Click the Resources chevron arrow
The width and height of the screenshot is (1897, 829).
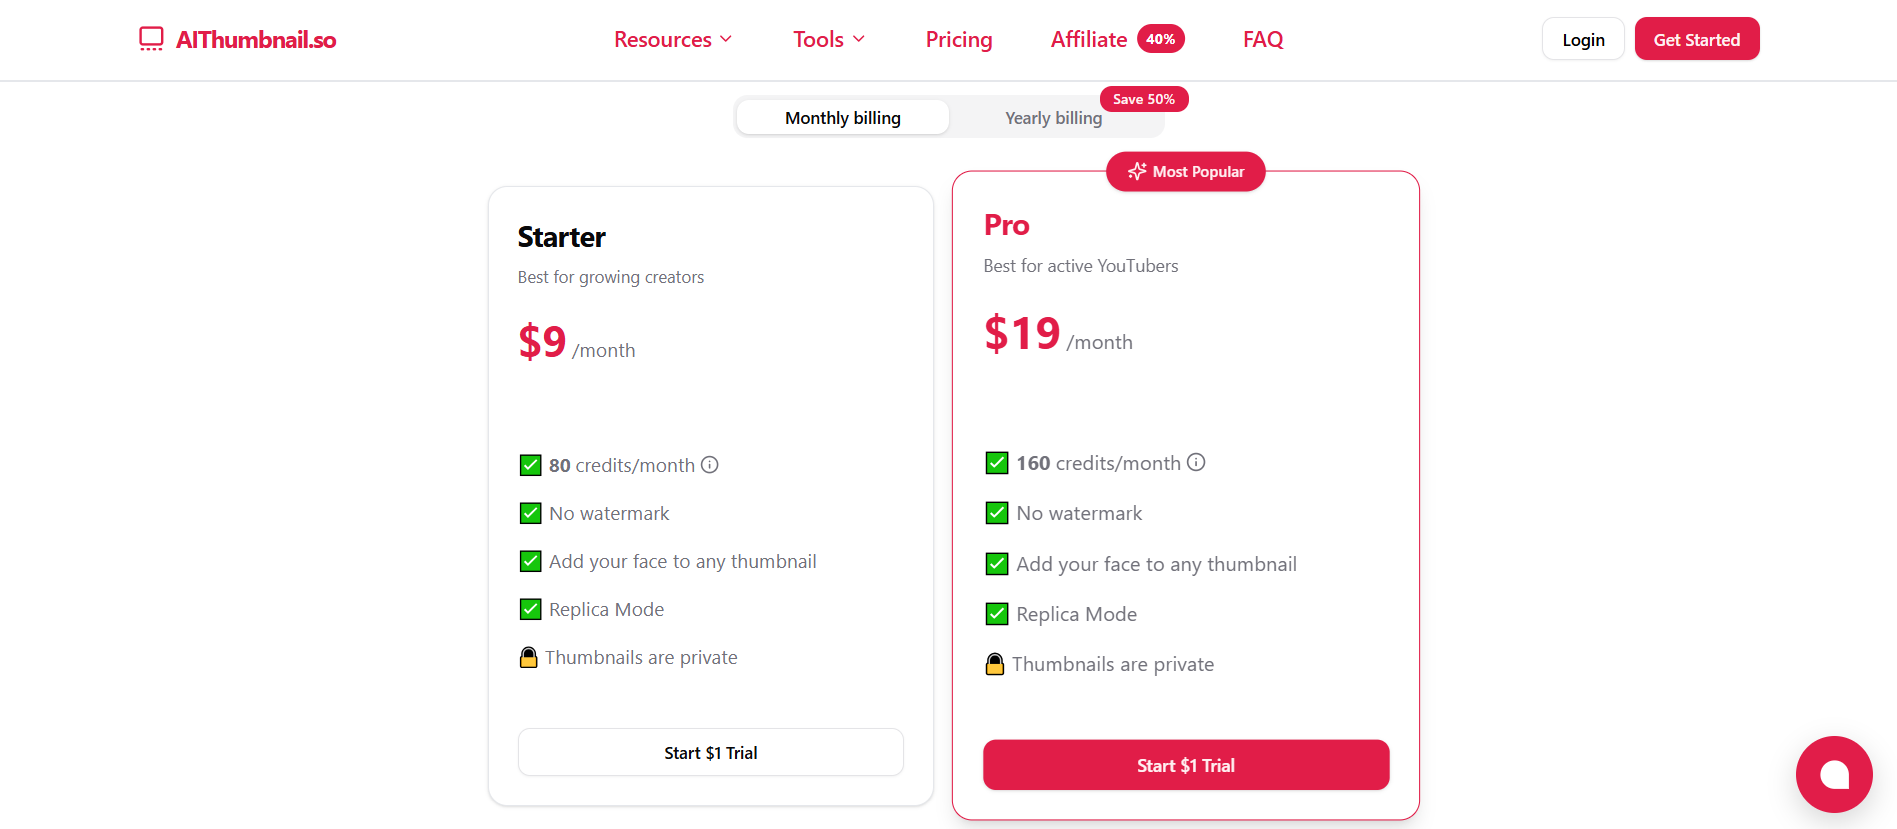726,40
